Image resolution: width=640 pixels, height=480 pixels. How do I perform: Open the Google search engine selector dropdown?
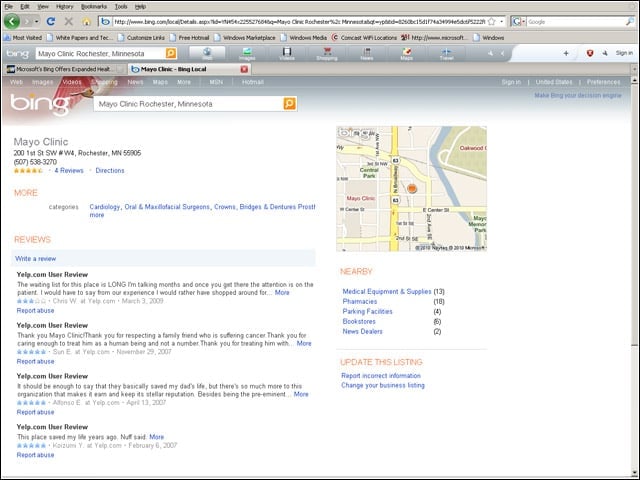click(x=519, y=22)
